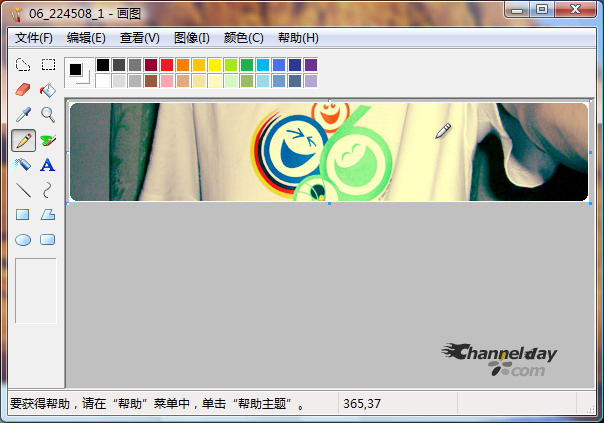Select the Magnifier tool
604x423 pixels.
click(x=48, y=115)
